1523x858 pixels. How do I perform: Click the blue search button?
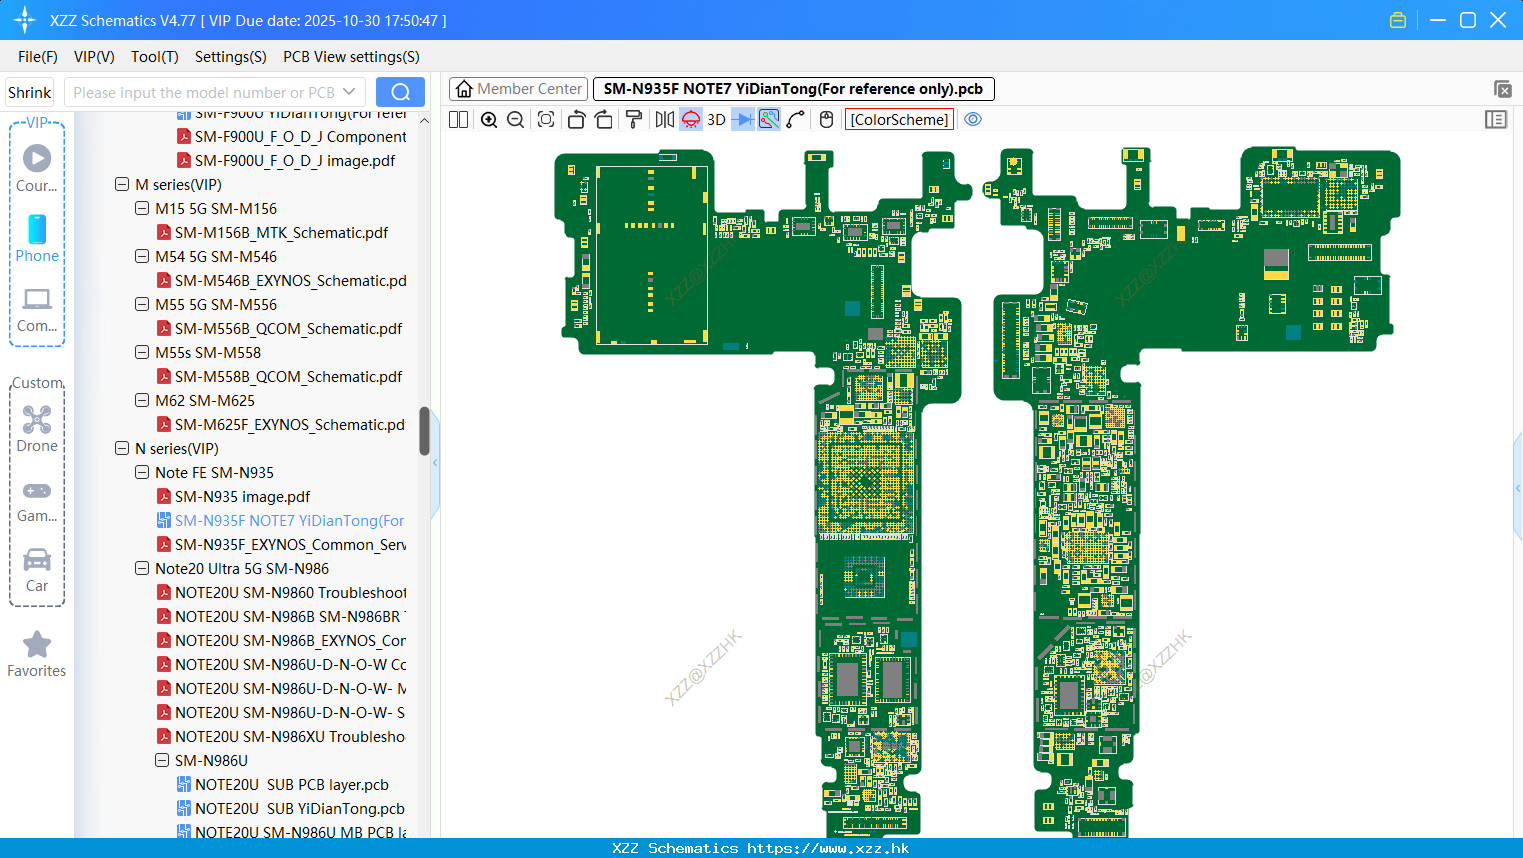click(400, 92)
